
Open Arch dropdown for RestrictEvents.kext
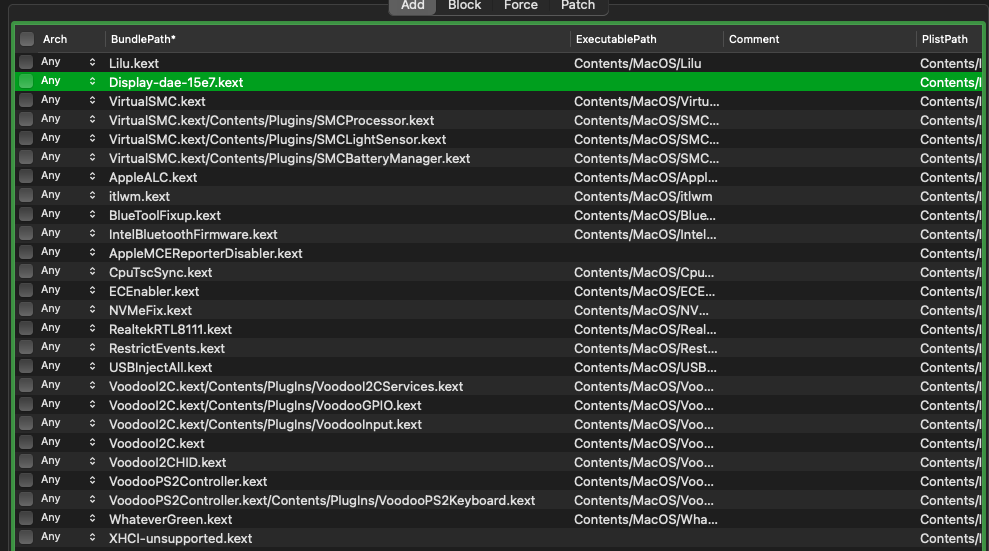pos(68,347)
